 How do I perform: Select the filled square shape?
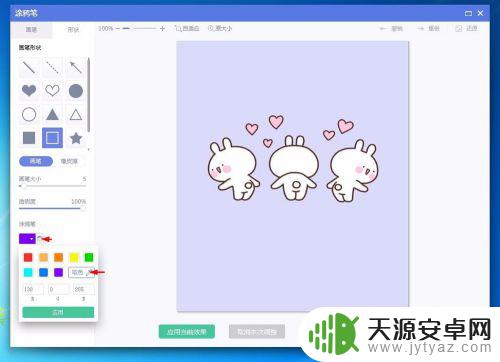click(29, 138)
